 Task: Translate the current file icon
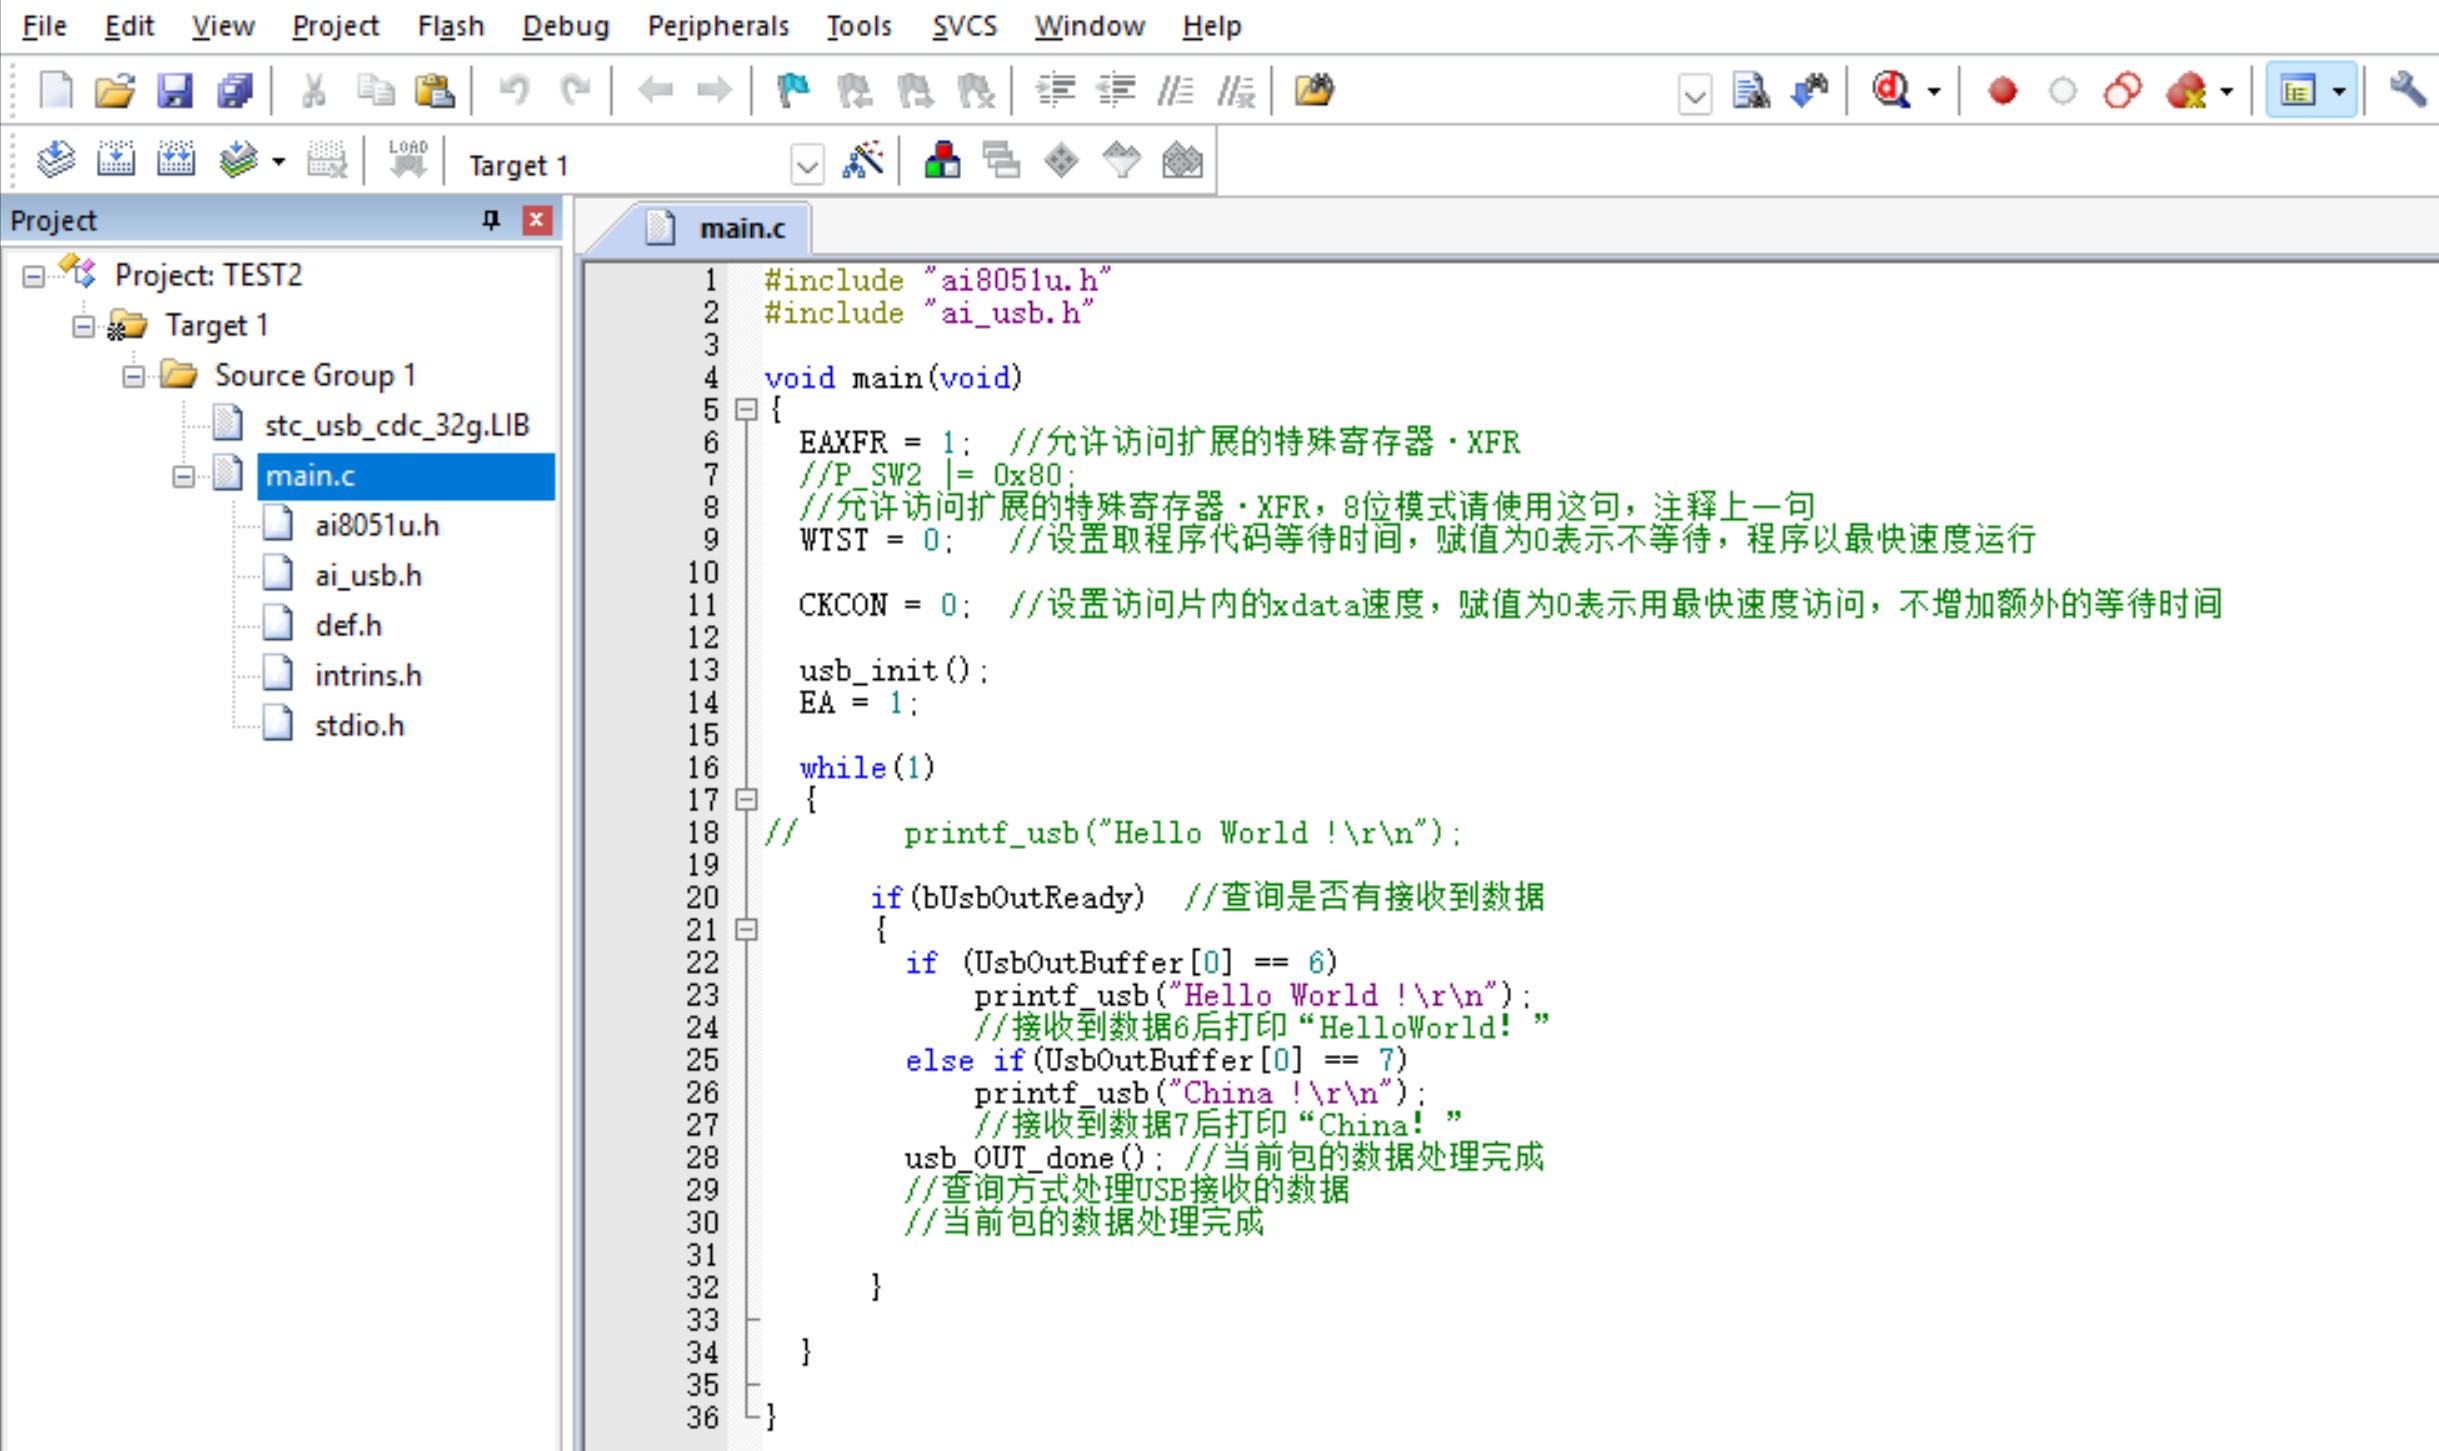[x=56, y=160]
